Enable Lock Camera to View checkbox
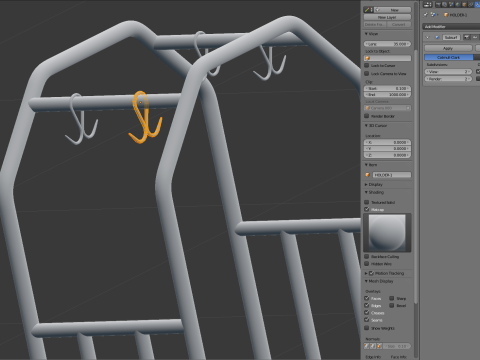Viewport: 480px width, 360px height. 367,73
